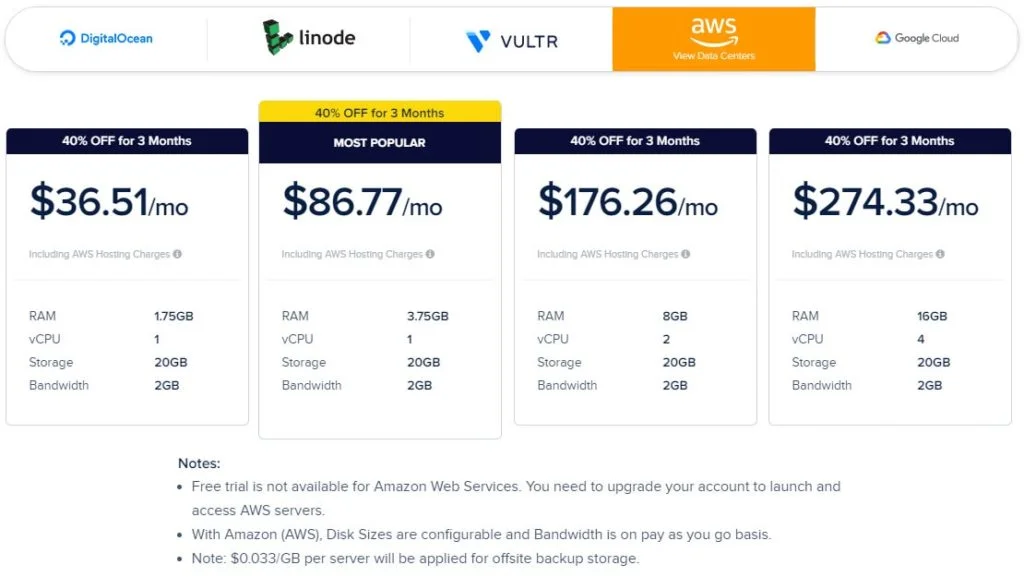Click info icon on $86.77 plan
The width and height of the screenshot is (1024, 577).
tap(430, 254)
